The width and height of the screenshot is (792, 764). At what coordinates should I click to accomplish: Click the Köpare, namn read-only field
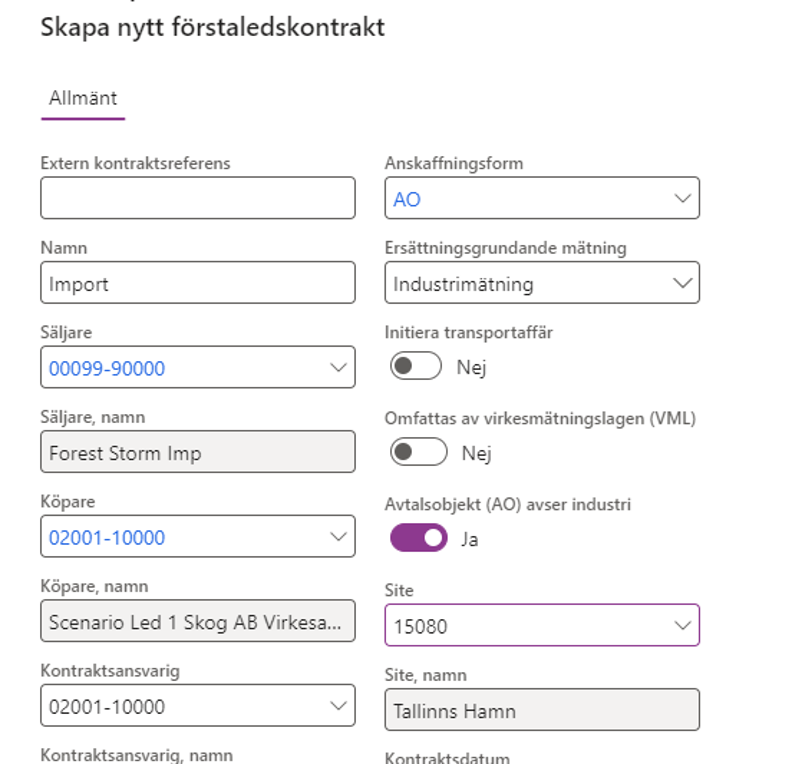click(197, 622)
